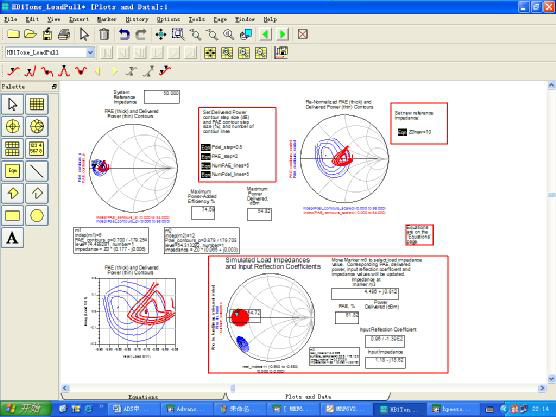Select the rectangular plot tool in Palette
The height and width of the screenshot is (417, 556).
click(x=37, y=104)
